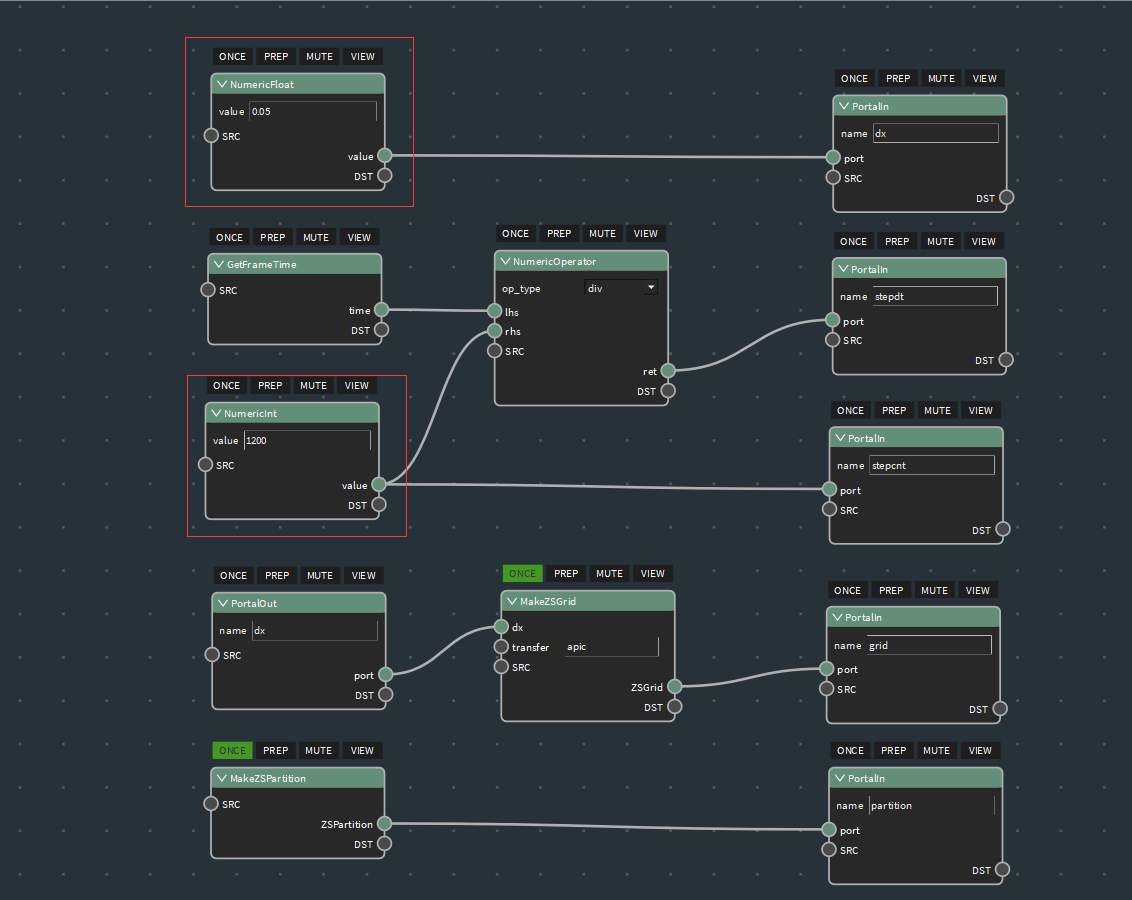Click the DST output socket of NumericFloat

pyautogui.click(x=385, y=175)
